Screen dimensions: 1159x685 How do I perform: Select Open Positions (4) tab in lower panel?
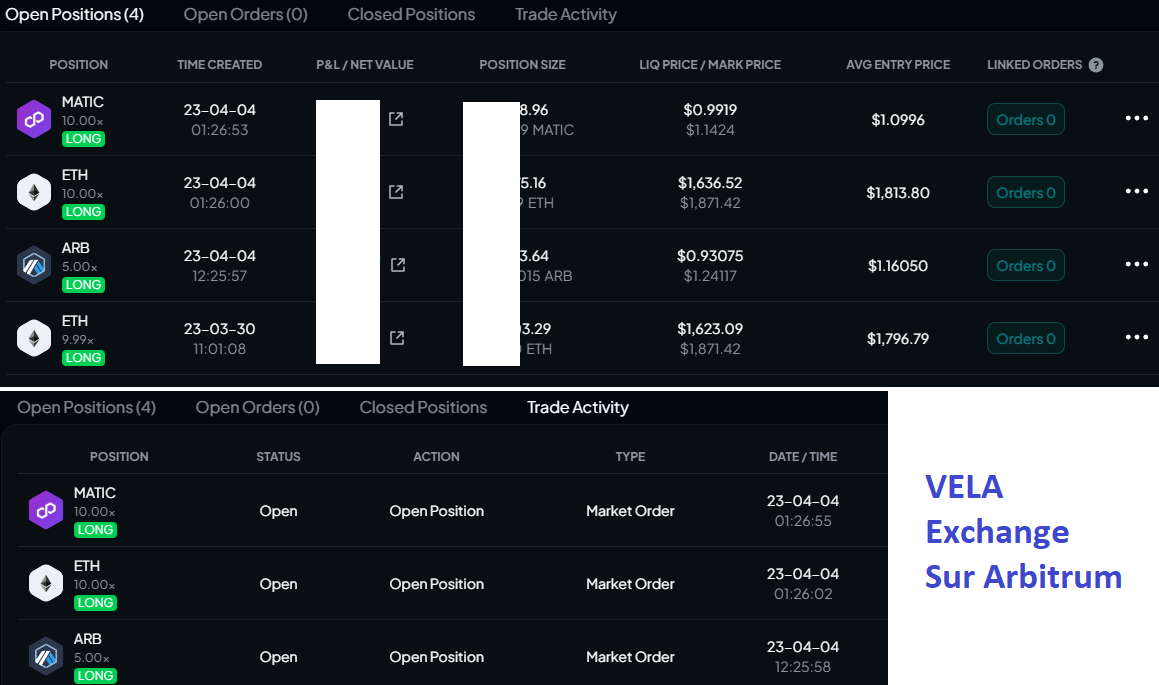pos(86,408)
